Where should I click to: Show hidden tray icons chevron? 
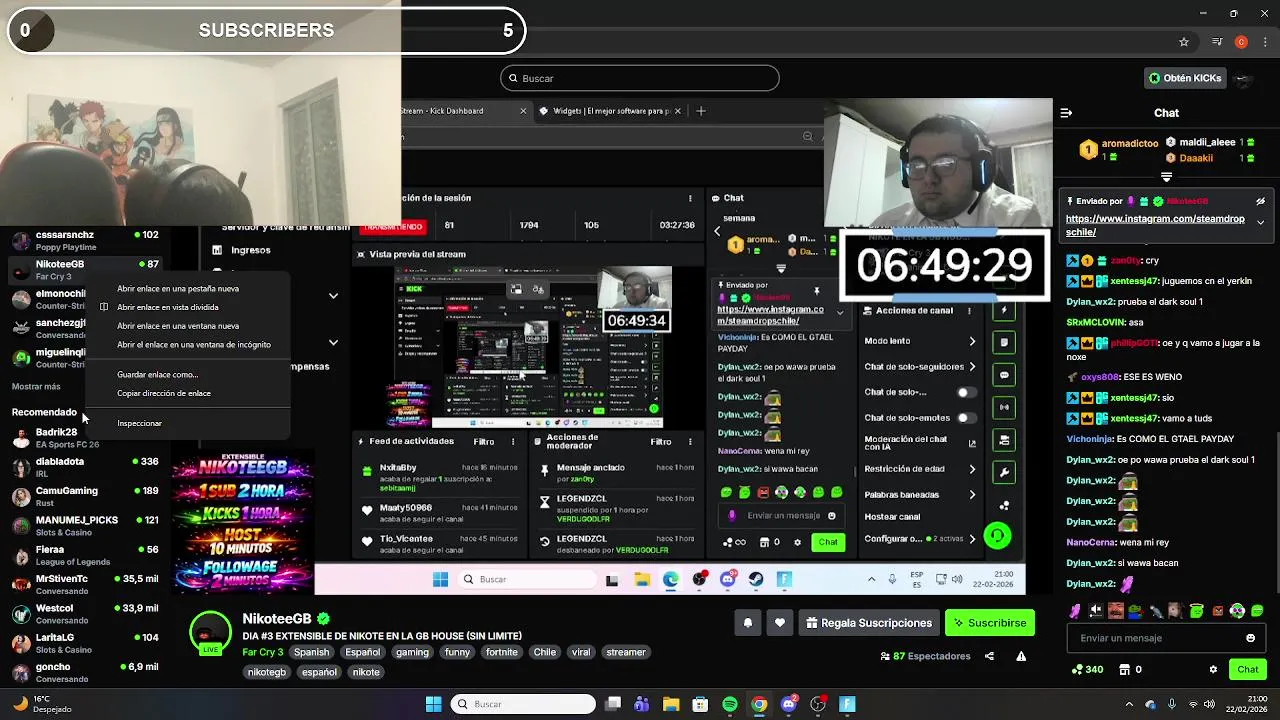1130,705
